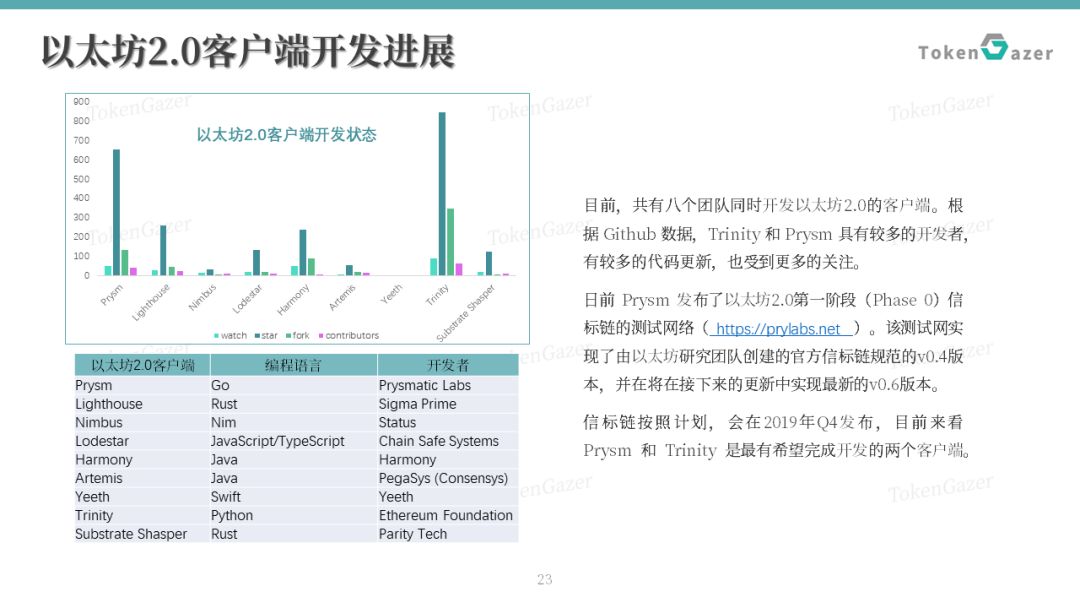Click the Trinity fork bar in chart

point(450,242)
